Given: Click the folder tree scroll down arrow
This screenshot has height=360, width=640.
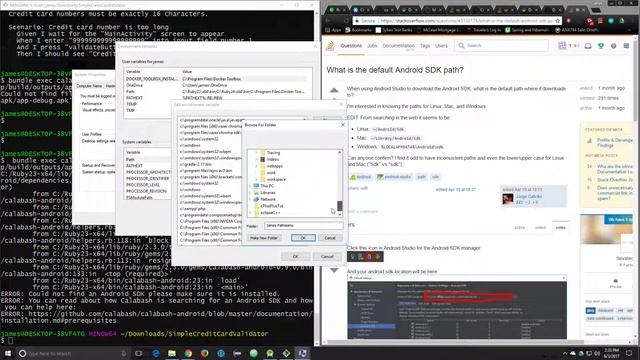Looking at the screenshot, I should click(340, 214).
